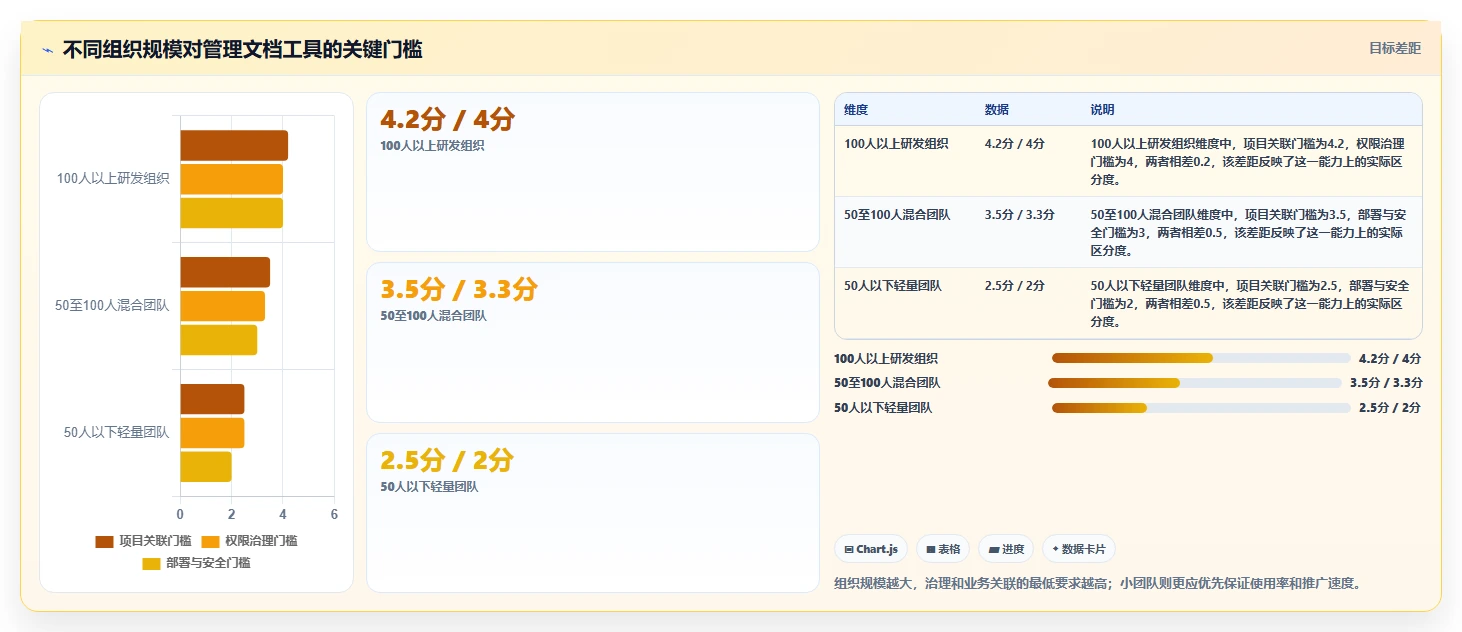Click the 4.2分 / 4分 data card
The height and width of the screenshot is (632, 1462).
(593, 172)
